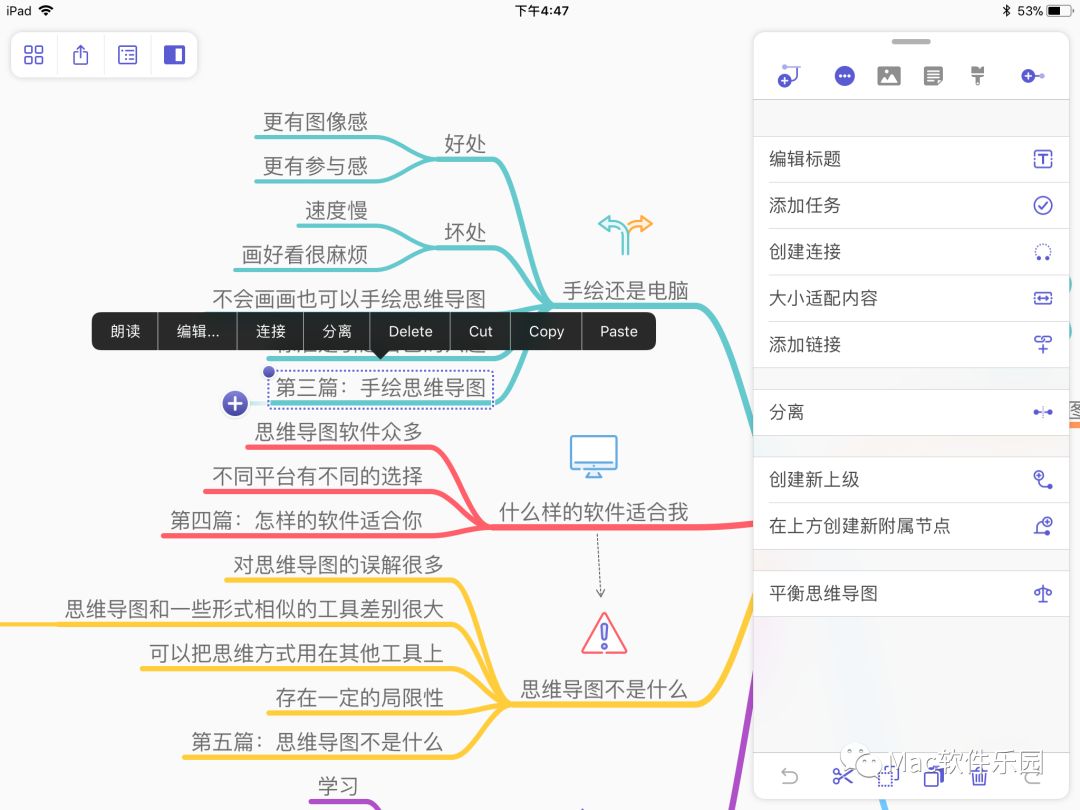Toggle the side panel icon
This screenshot has width=1080, height=810.
pyautogui.click(x=174, y=54)
